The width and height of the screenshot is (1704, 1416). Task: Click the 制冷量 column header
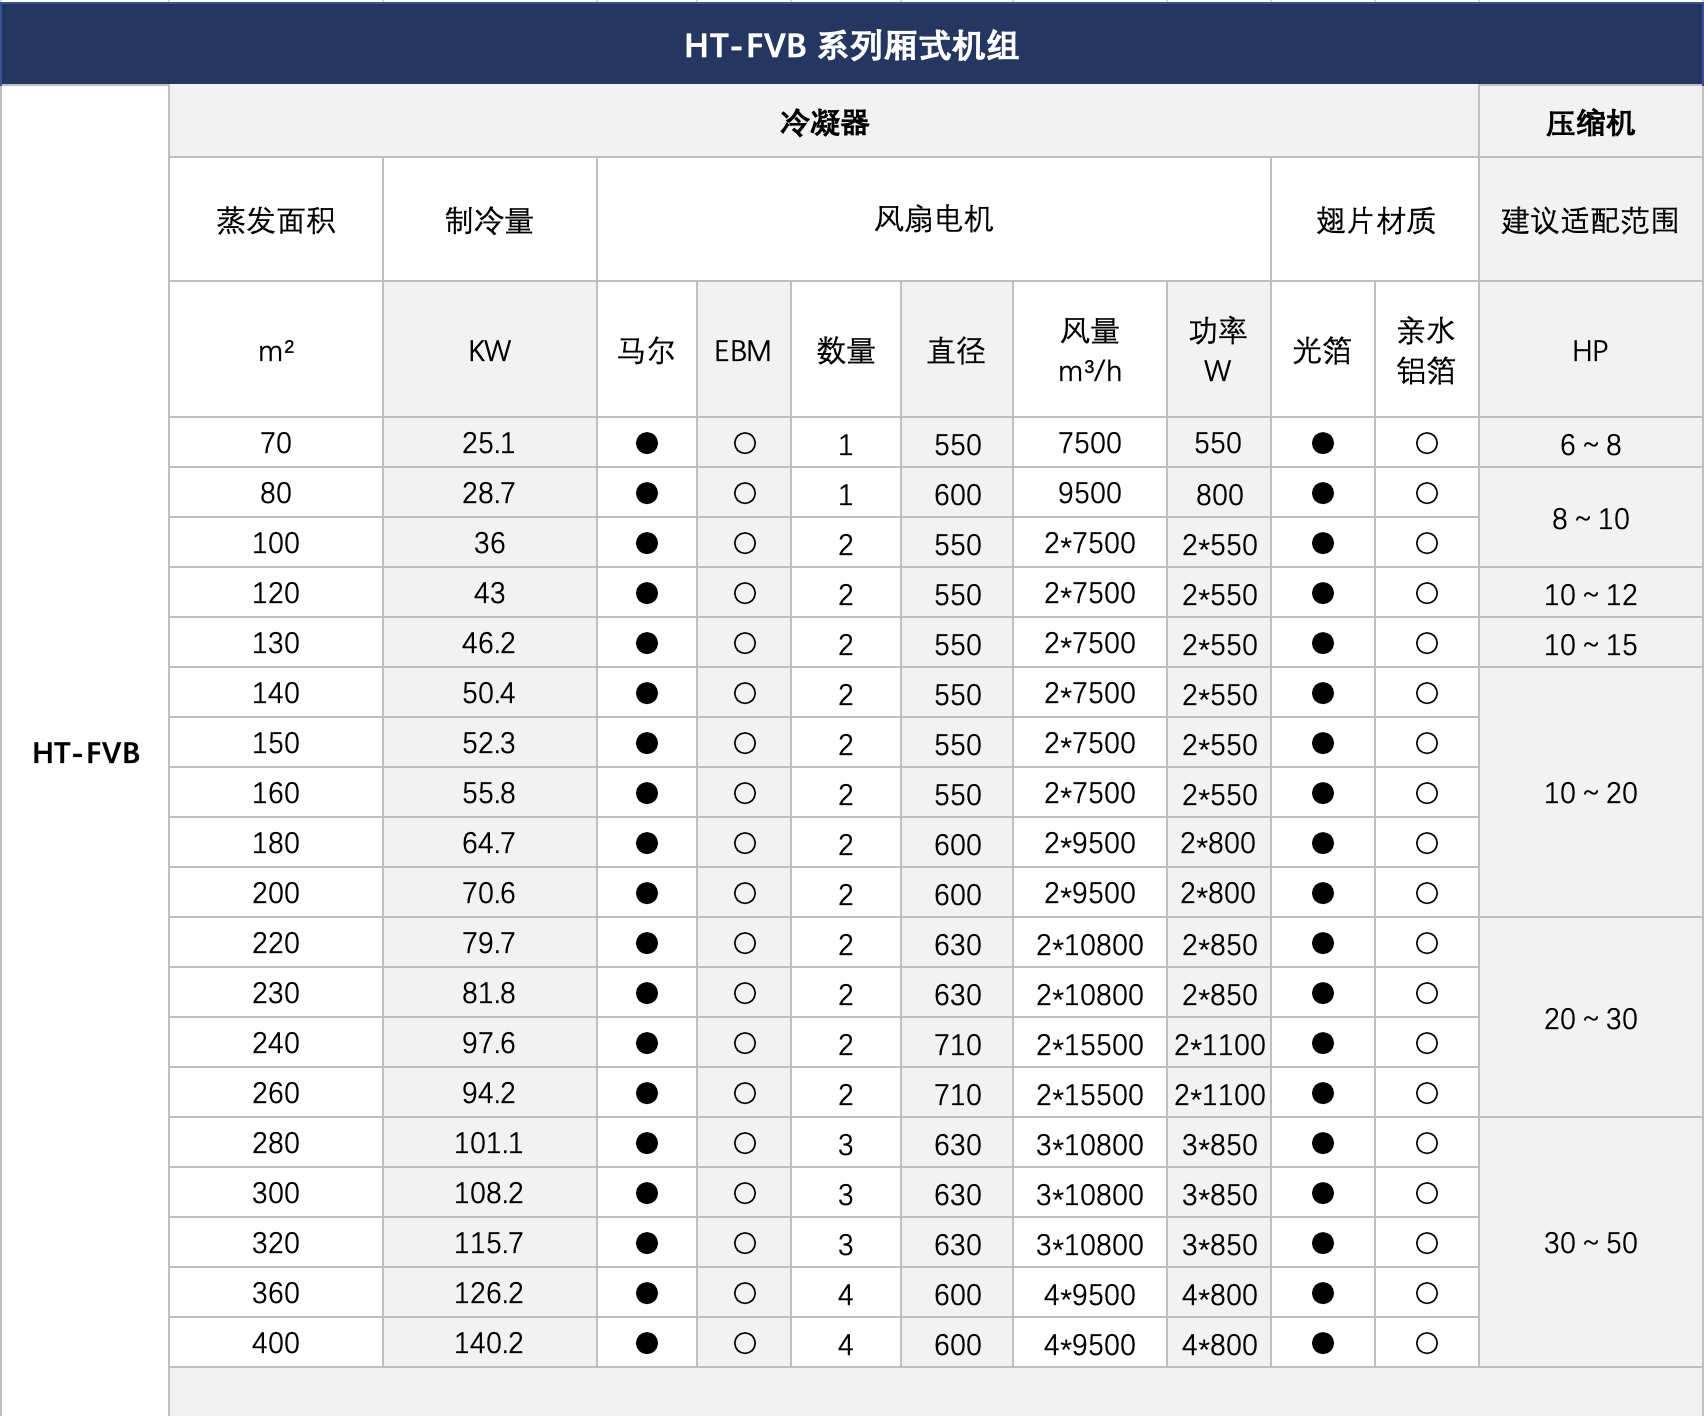click(489, 220)
